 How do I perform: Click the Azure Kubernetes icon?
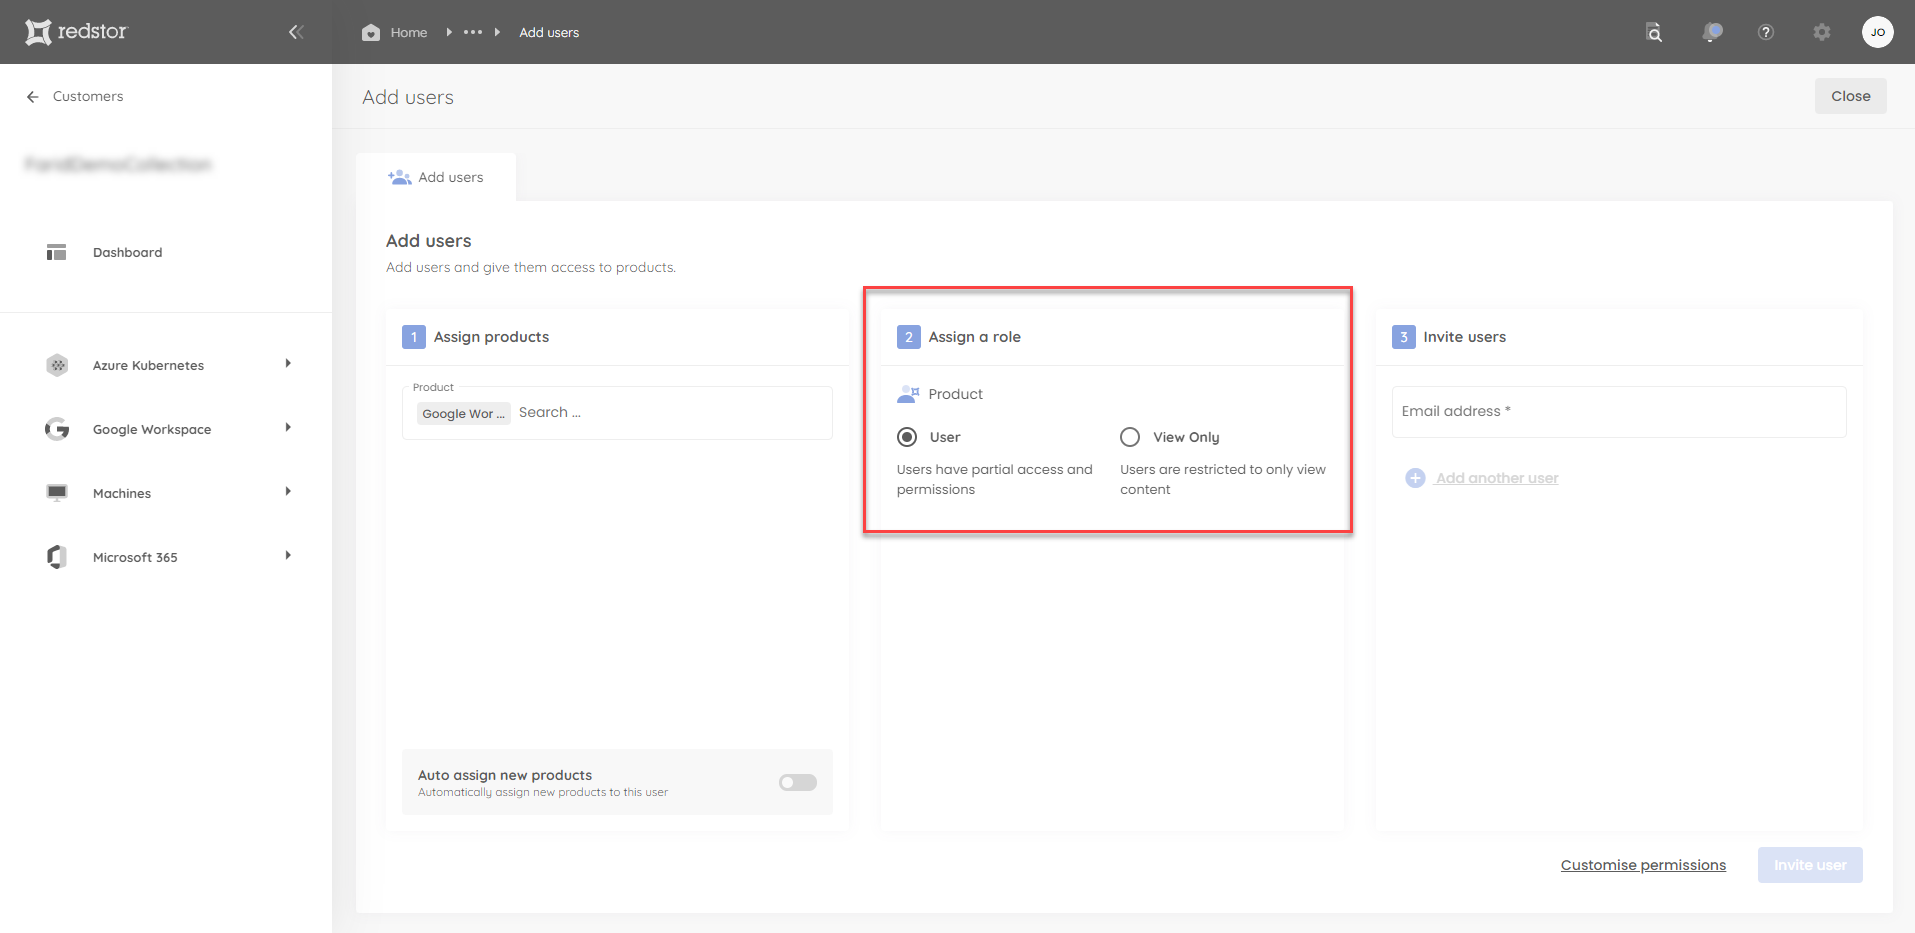click(57, 365)
